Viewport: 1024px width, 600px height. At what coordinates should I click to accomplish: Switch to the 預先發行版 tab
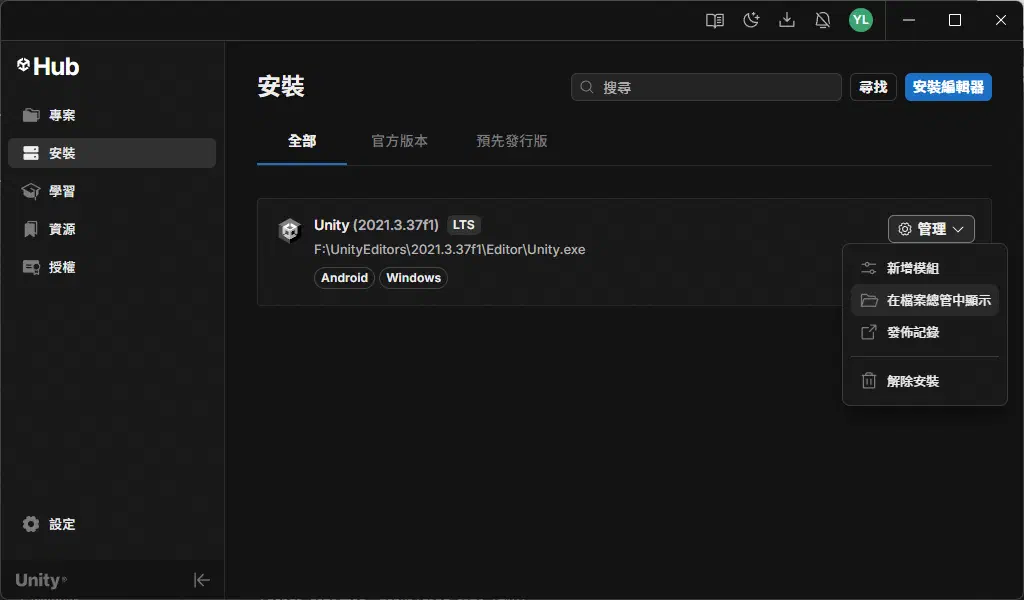[x=511, y=141]
